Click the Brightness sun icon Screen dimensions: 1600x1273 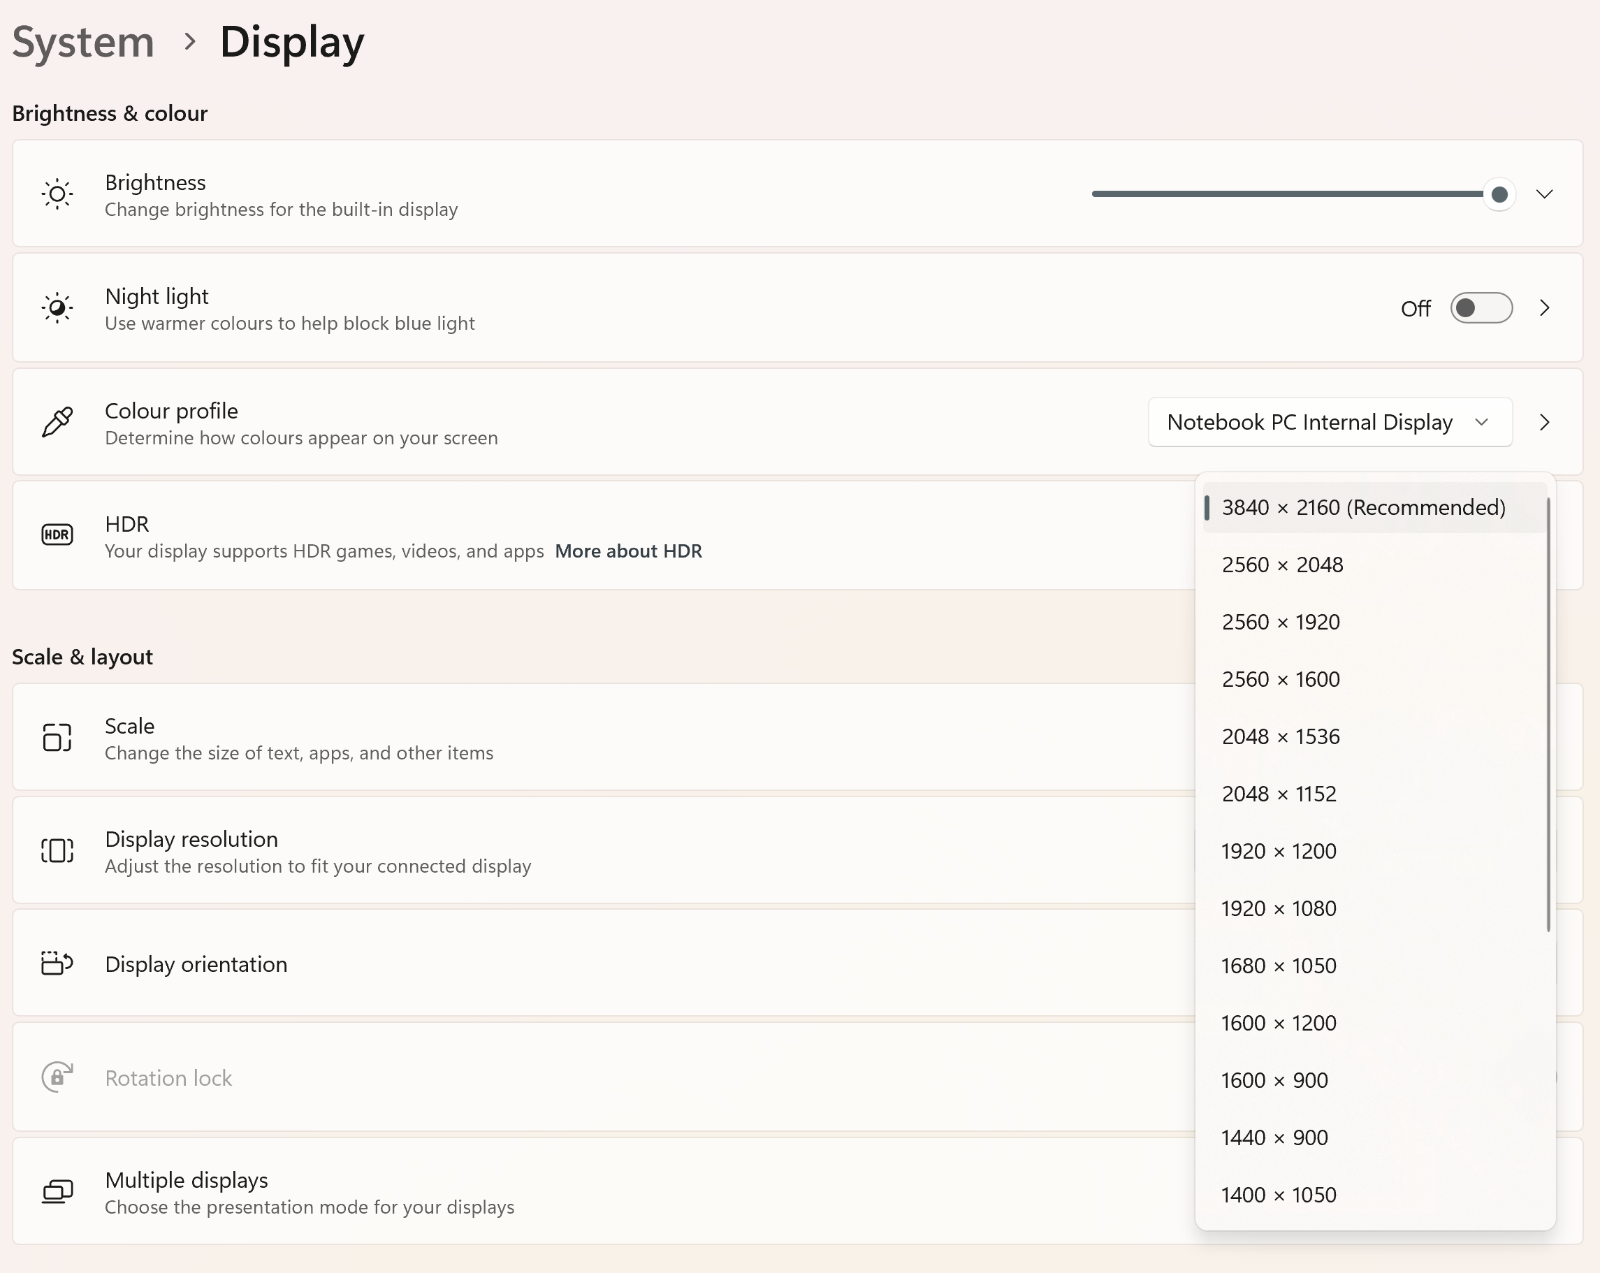tap(57, 194)
